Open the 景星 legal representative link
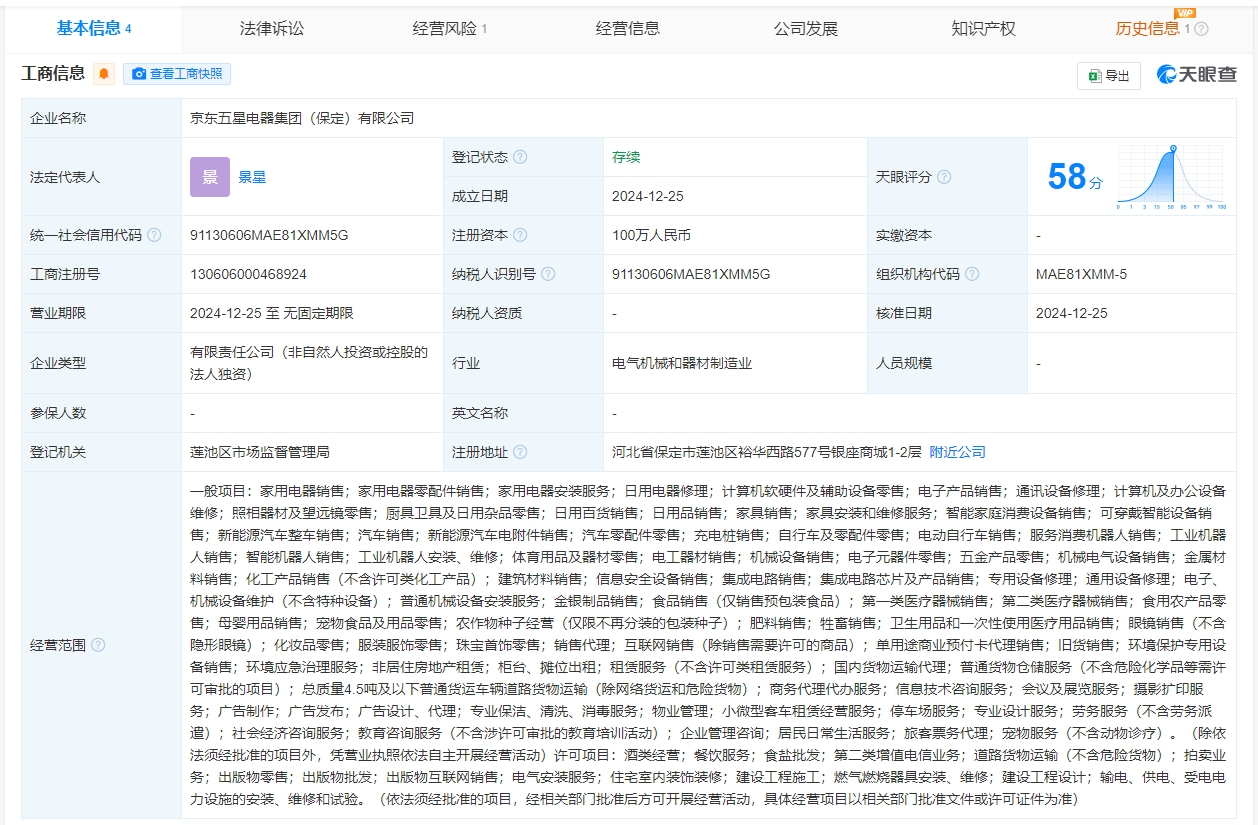The height and width of the screenshot is (825, 1258). point(252,177)
